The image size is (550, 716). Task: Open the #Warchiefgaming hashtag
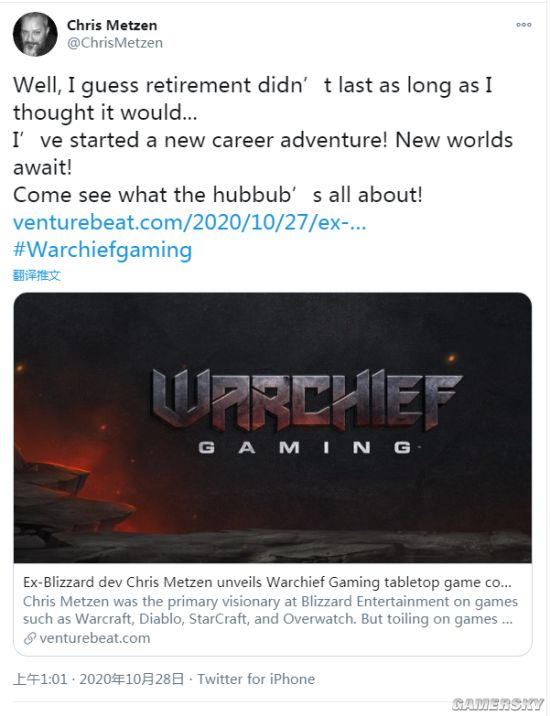point(103,250)
